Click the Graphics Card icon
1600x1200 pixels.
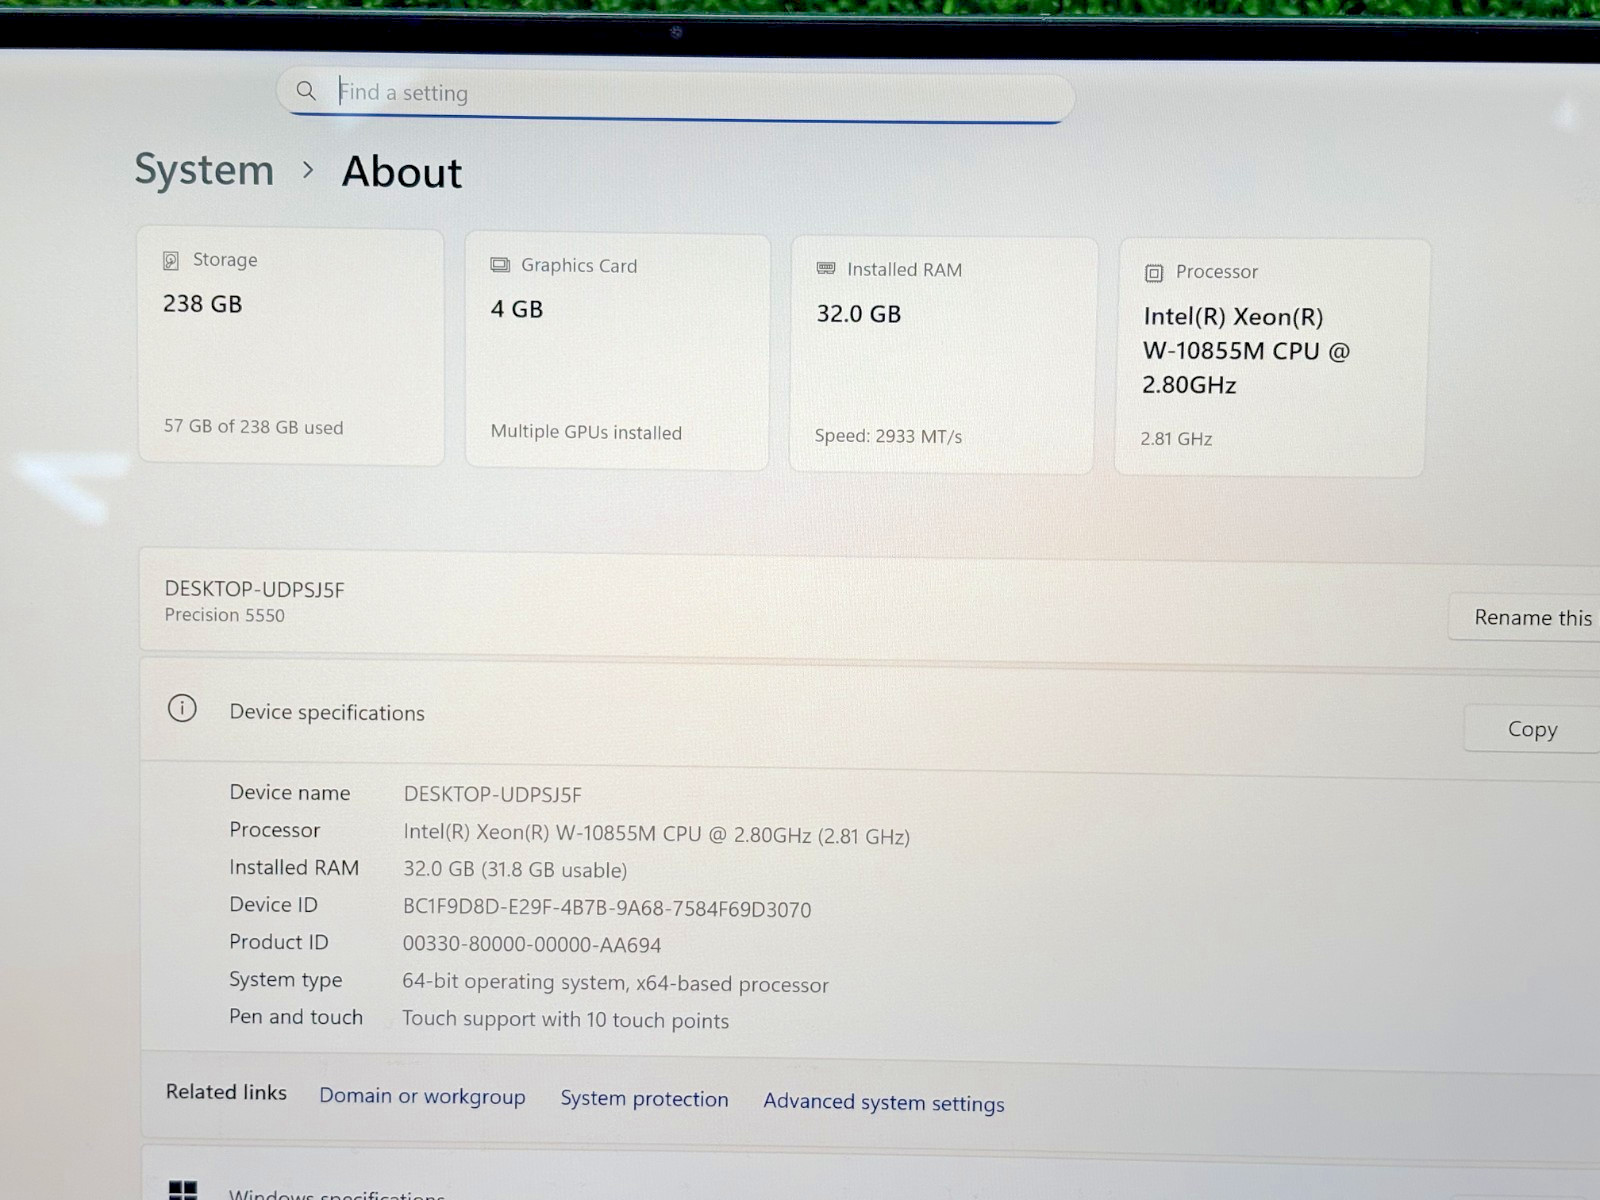500,265
